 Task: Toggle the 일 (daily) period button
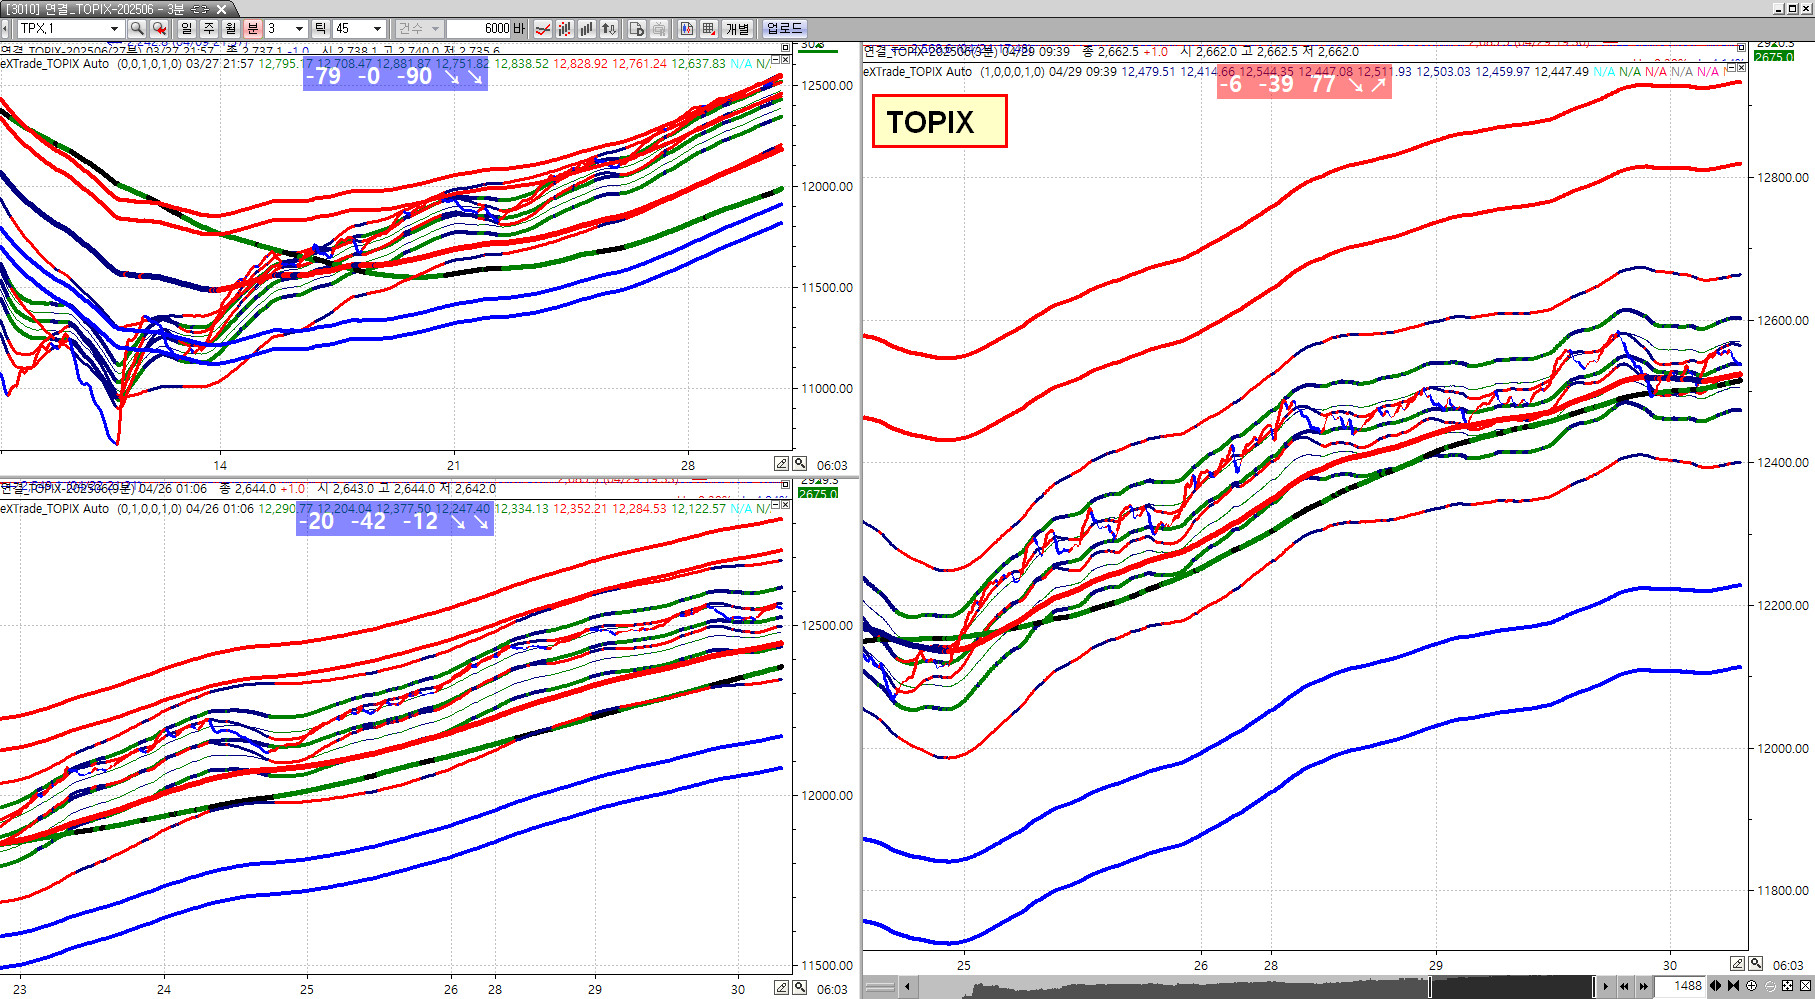click(186, 29)
